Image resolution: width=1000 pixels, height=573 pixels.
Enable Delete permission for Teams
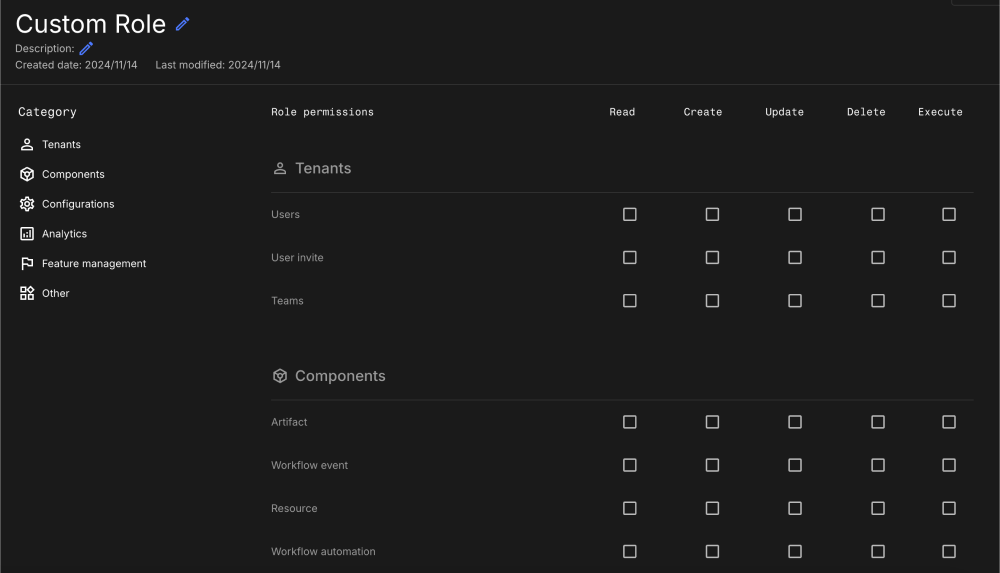(x=878, y=301)
